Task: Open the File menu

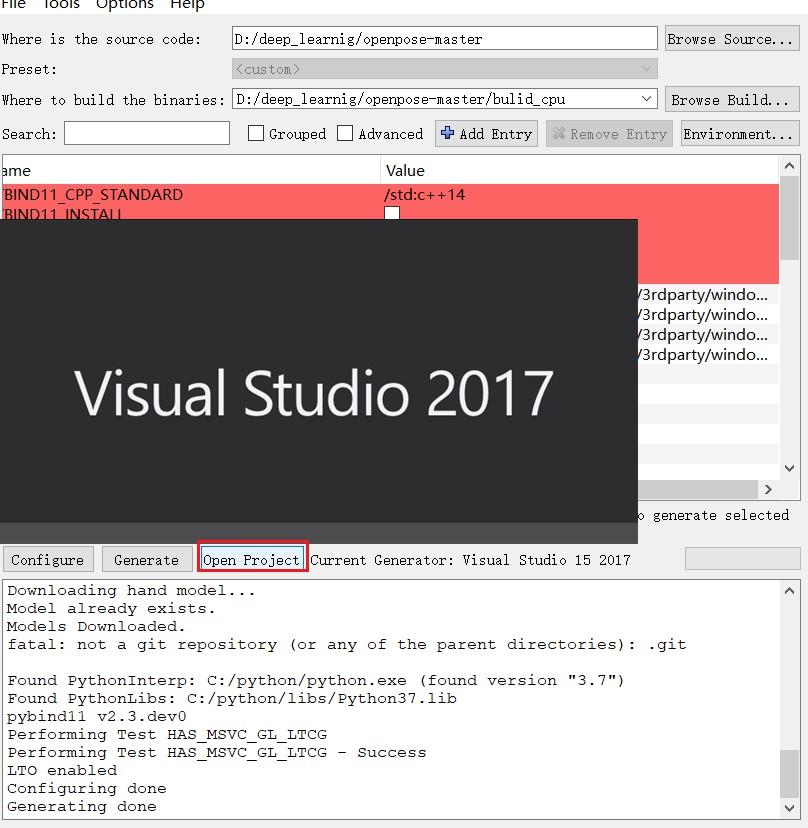Action: coord(14,6)
